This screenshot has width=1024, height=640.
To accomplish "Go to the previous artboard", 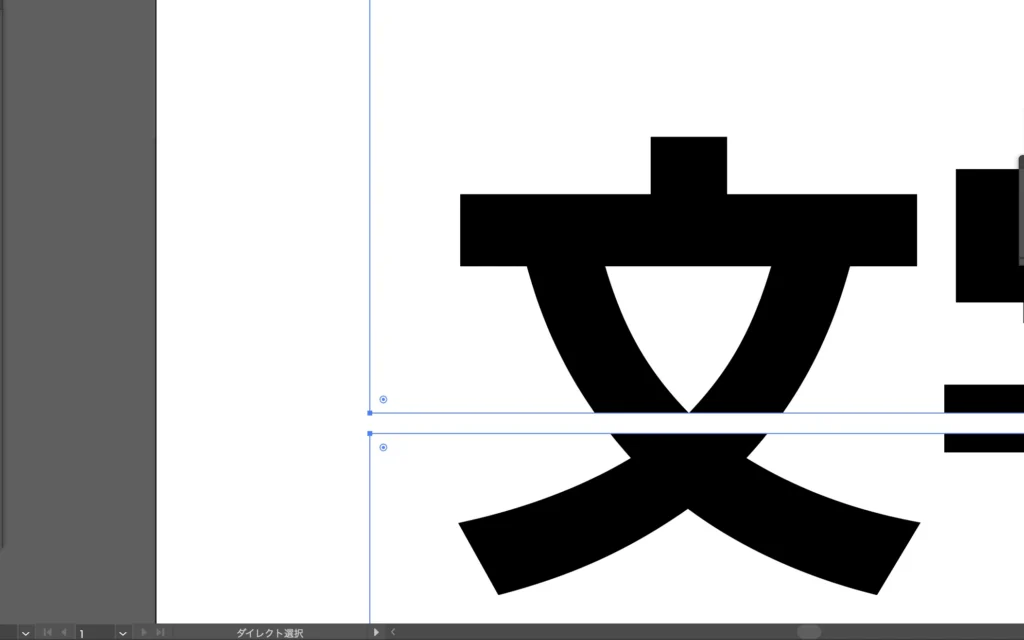I will click(x=64, y=633).
